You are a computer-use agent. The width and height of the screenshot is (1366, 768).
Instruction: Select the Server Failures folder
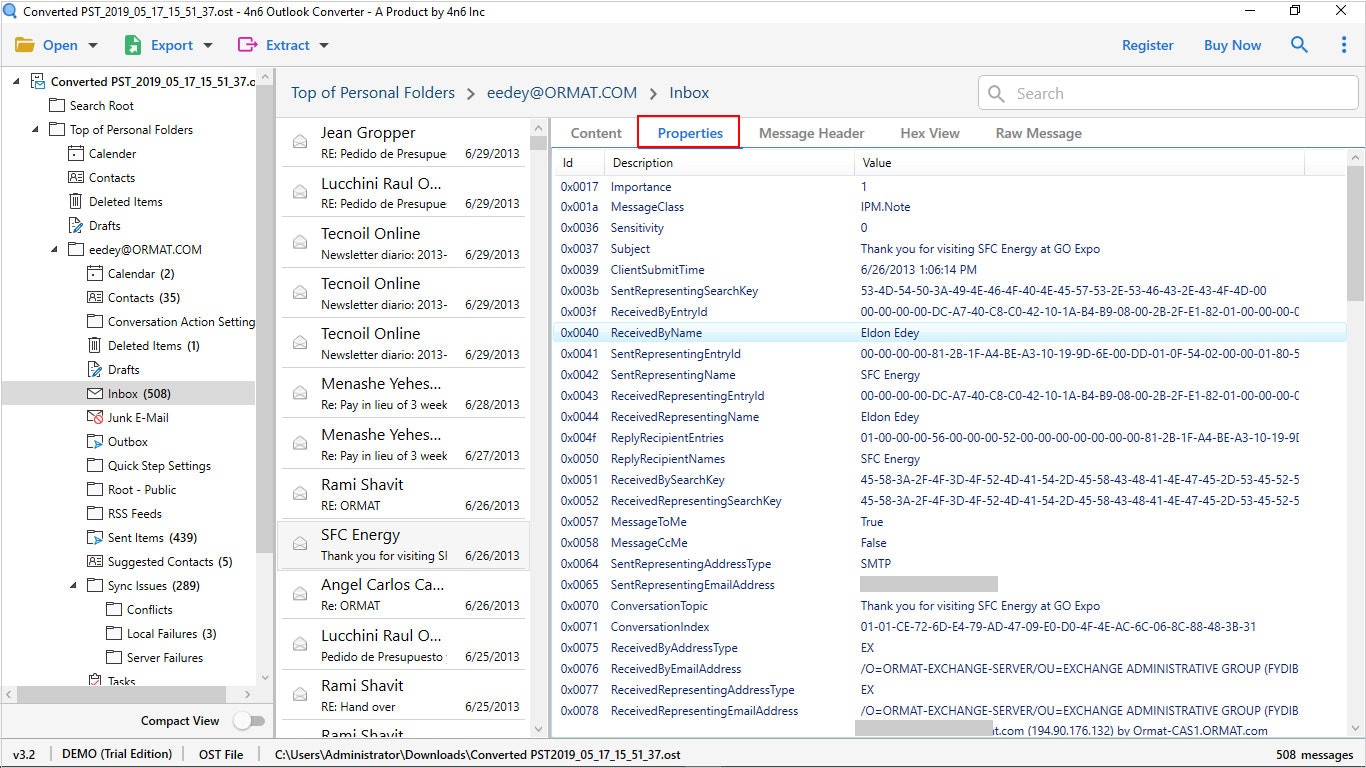(164, 658)
